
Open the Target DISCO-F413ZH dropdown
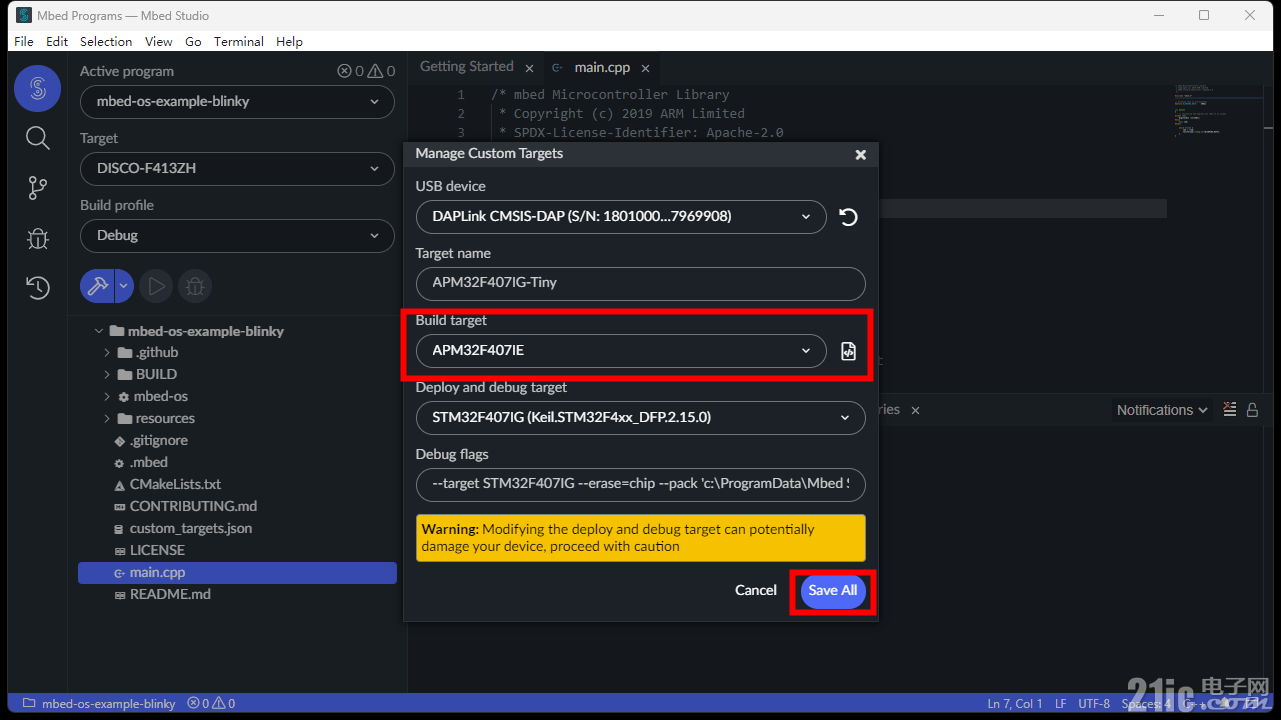[237, 168]
